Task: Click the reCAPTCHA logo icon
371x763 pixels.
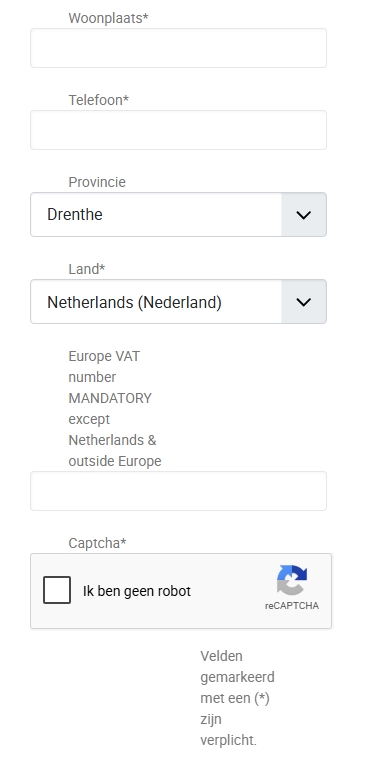Action: (x=292, y=580)
